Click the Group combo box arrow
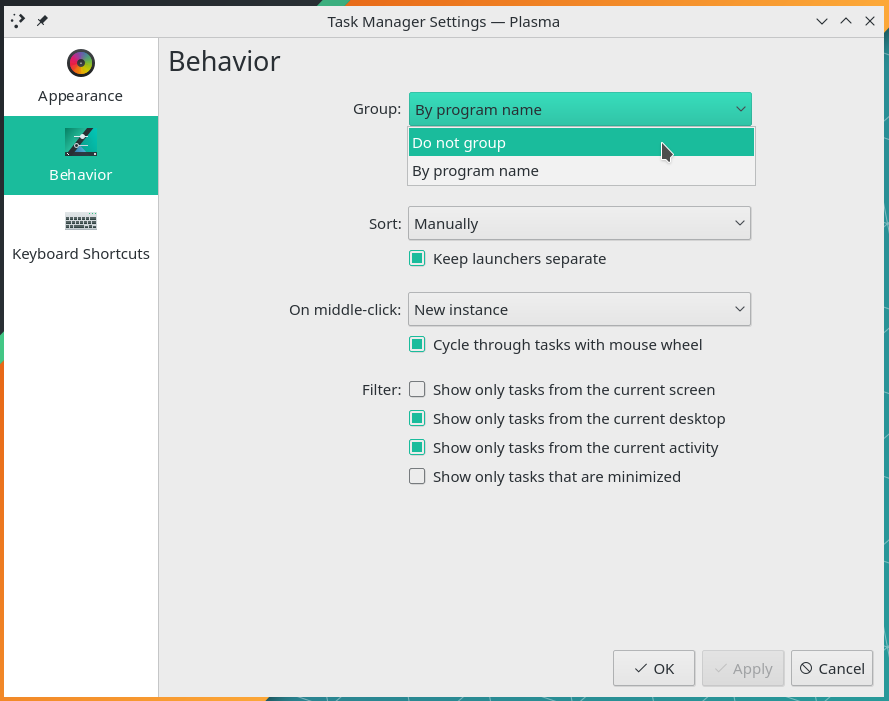 (x=740, y=109)
